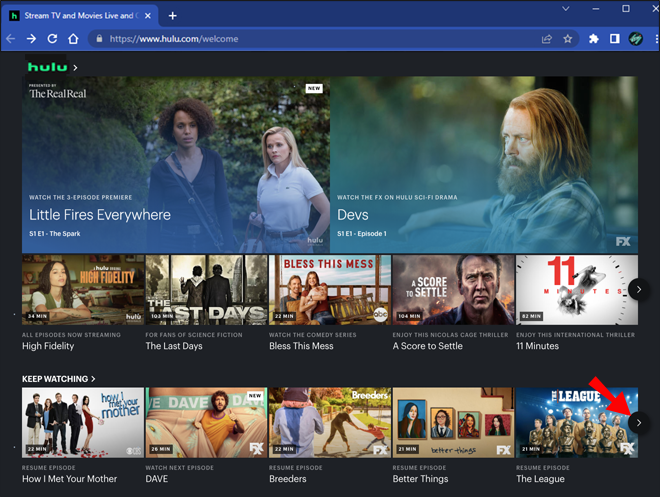Open S1 E1 - The Spark episode label
The width and height of the screenshot is (660, 497).
pos(55,234)
